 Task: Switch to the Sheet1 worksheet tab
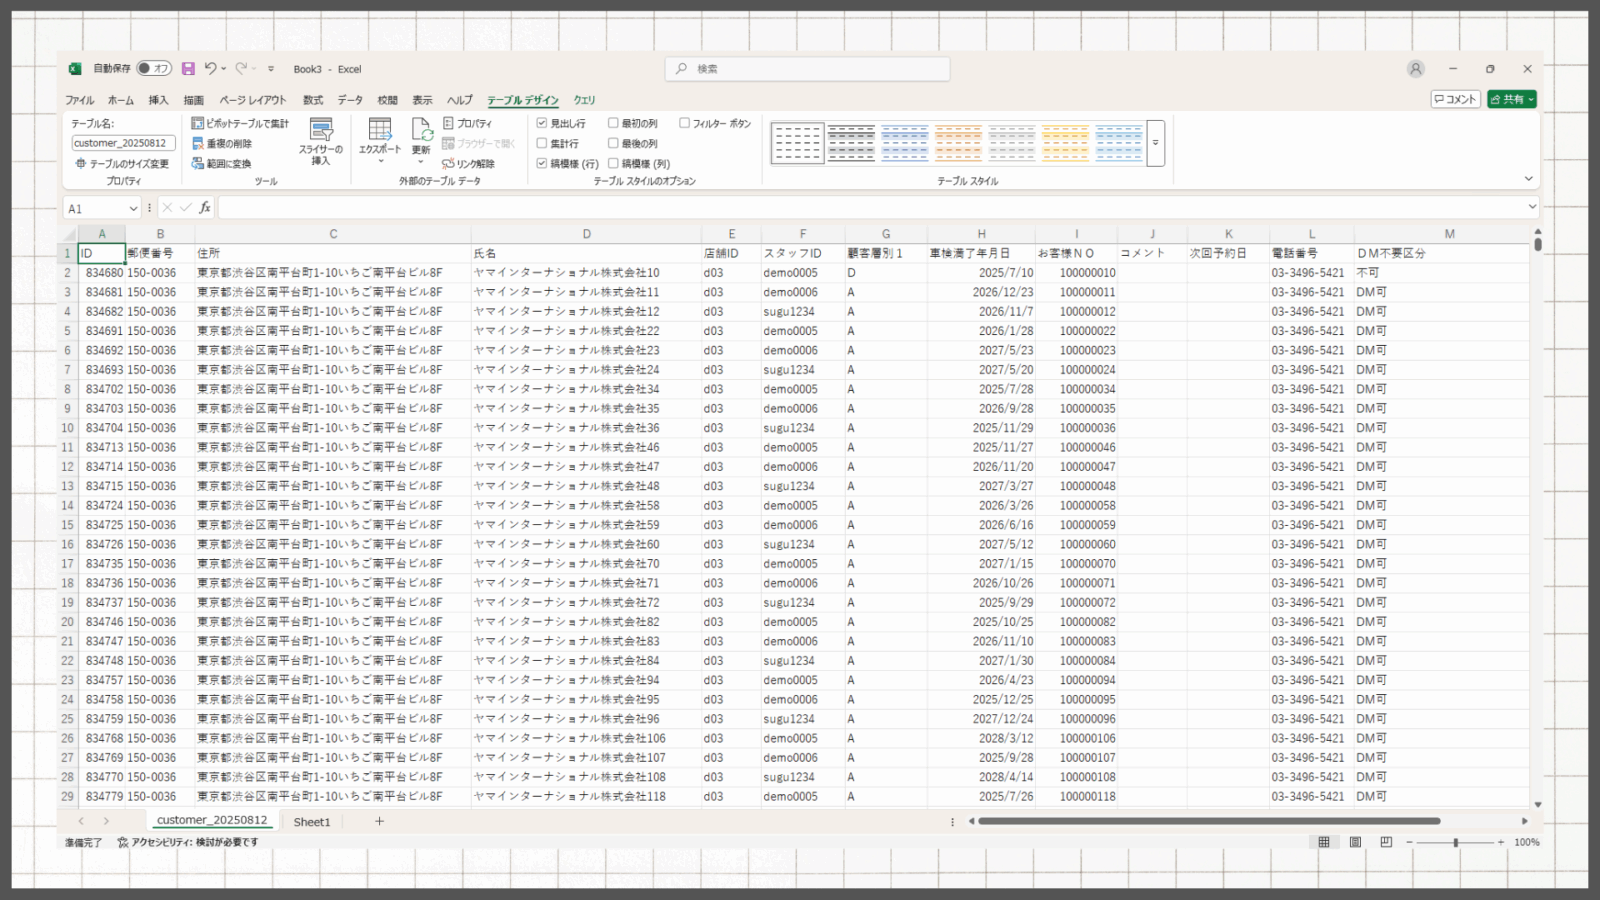click(311, 822)
